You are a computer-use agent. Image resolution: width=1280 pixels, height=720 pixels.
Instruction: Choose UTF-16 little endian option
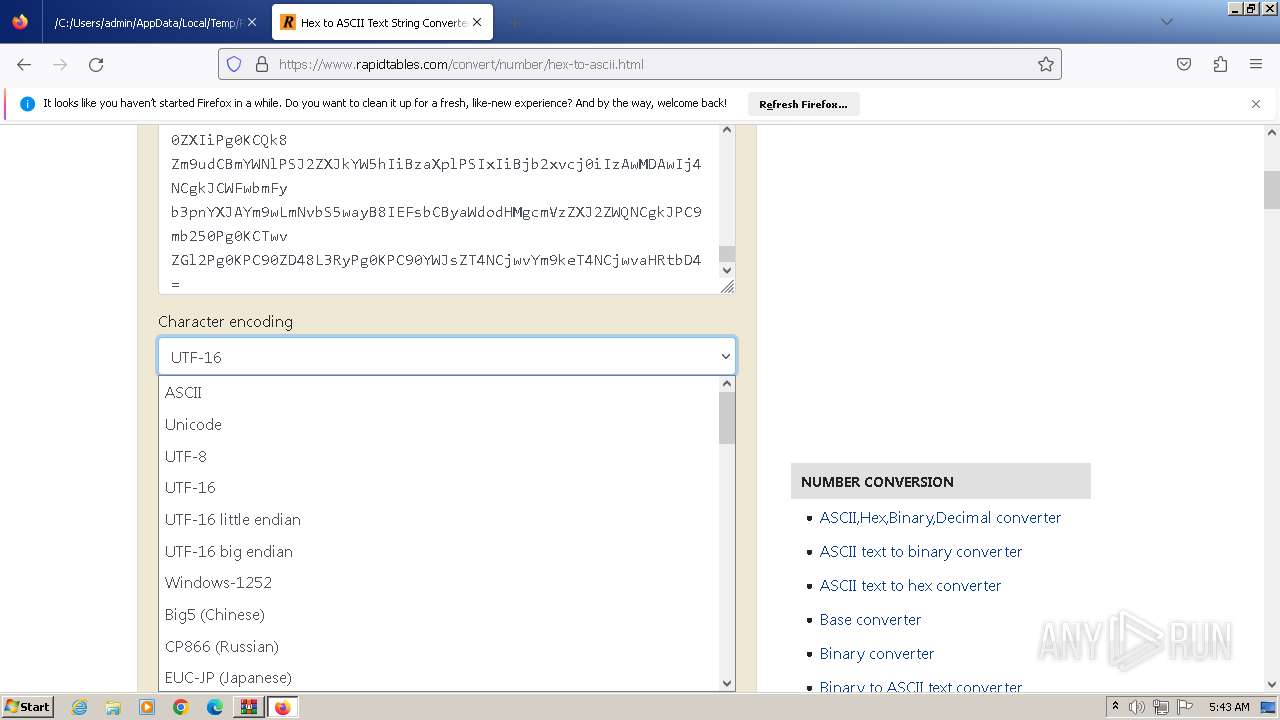(439, 519)
